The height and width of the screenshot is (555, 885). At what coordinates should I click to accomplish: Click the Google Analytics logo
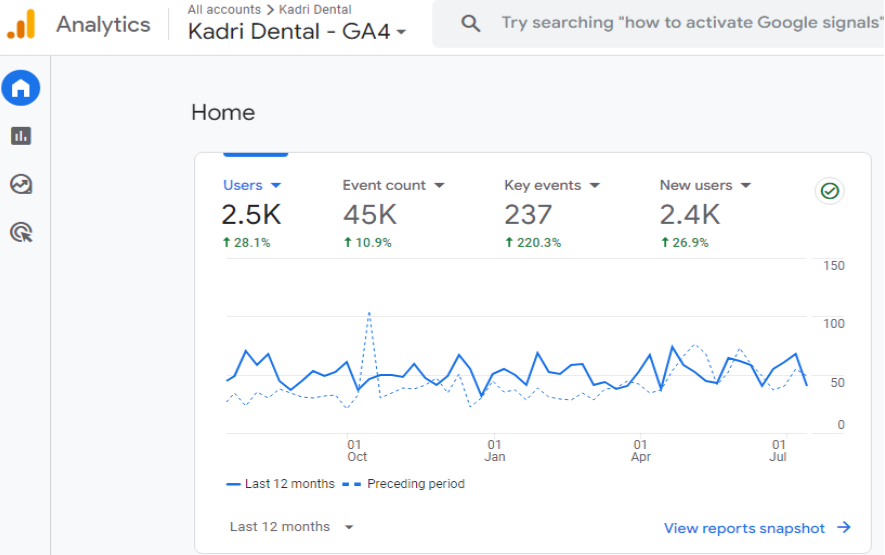point(21,24)
